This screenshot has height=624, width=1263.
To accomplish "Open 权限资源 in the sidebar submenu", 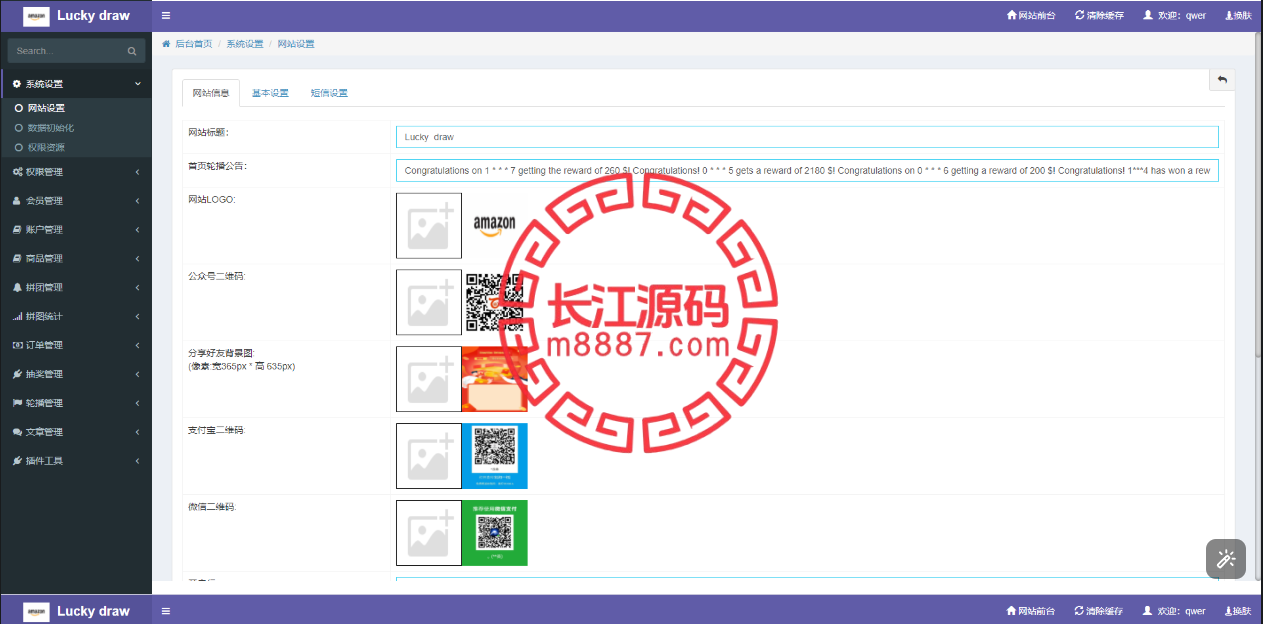I will coord(46,147).
